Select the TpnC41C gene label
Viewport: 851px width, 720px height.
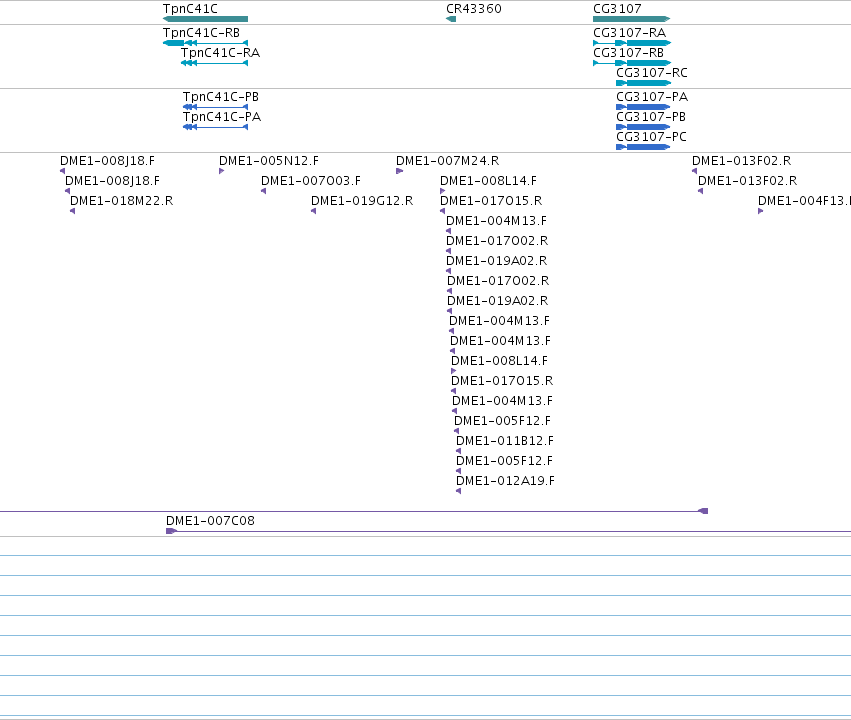pos(190,9)
